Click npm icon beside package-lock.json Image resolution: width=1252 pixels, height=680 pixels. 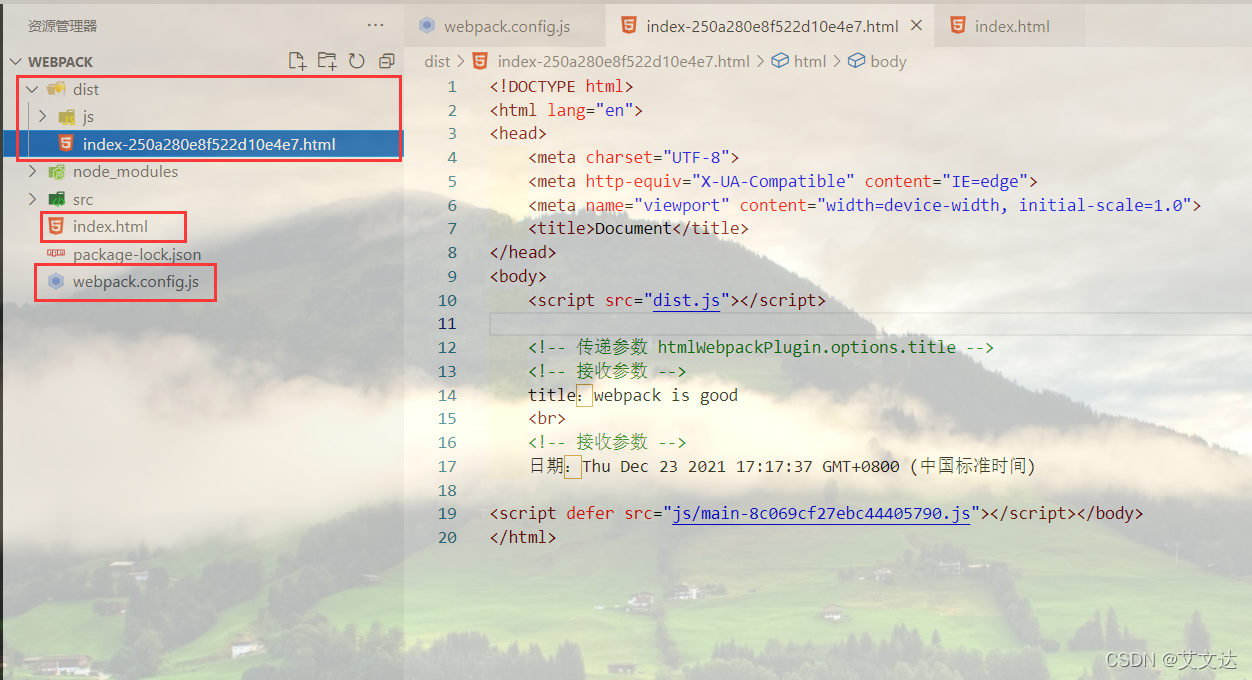pos(56,254)
